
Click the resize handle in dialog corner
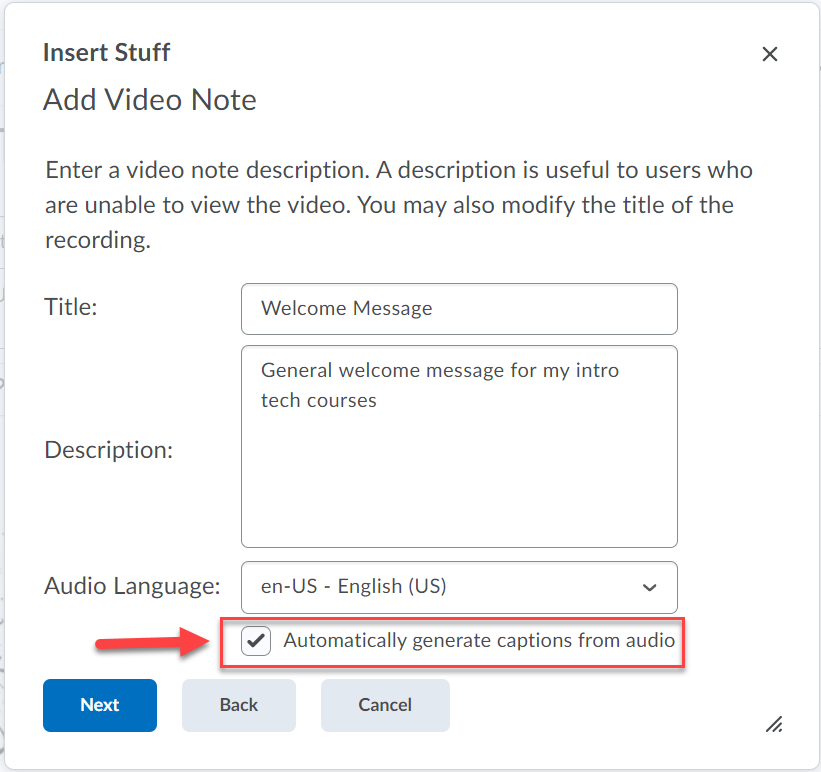point(773,724)
